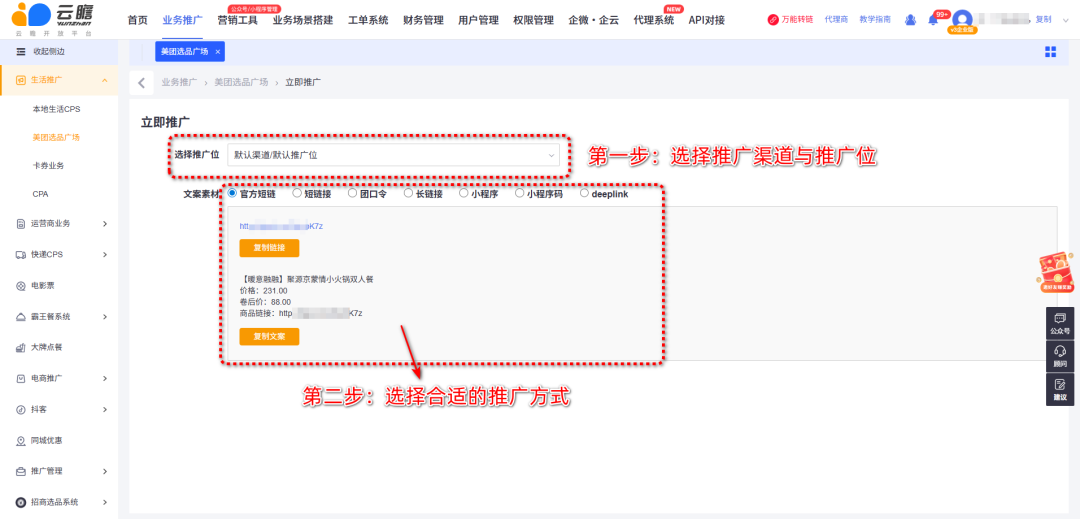1080x519 pixels.
Task: Expand the 霸王餐系统 chevron
Action: point(105,317)
